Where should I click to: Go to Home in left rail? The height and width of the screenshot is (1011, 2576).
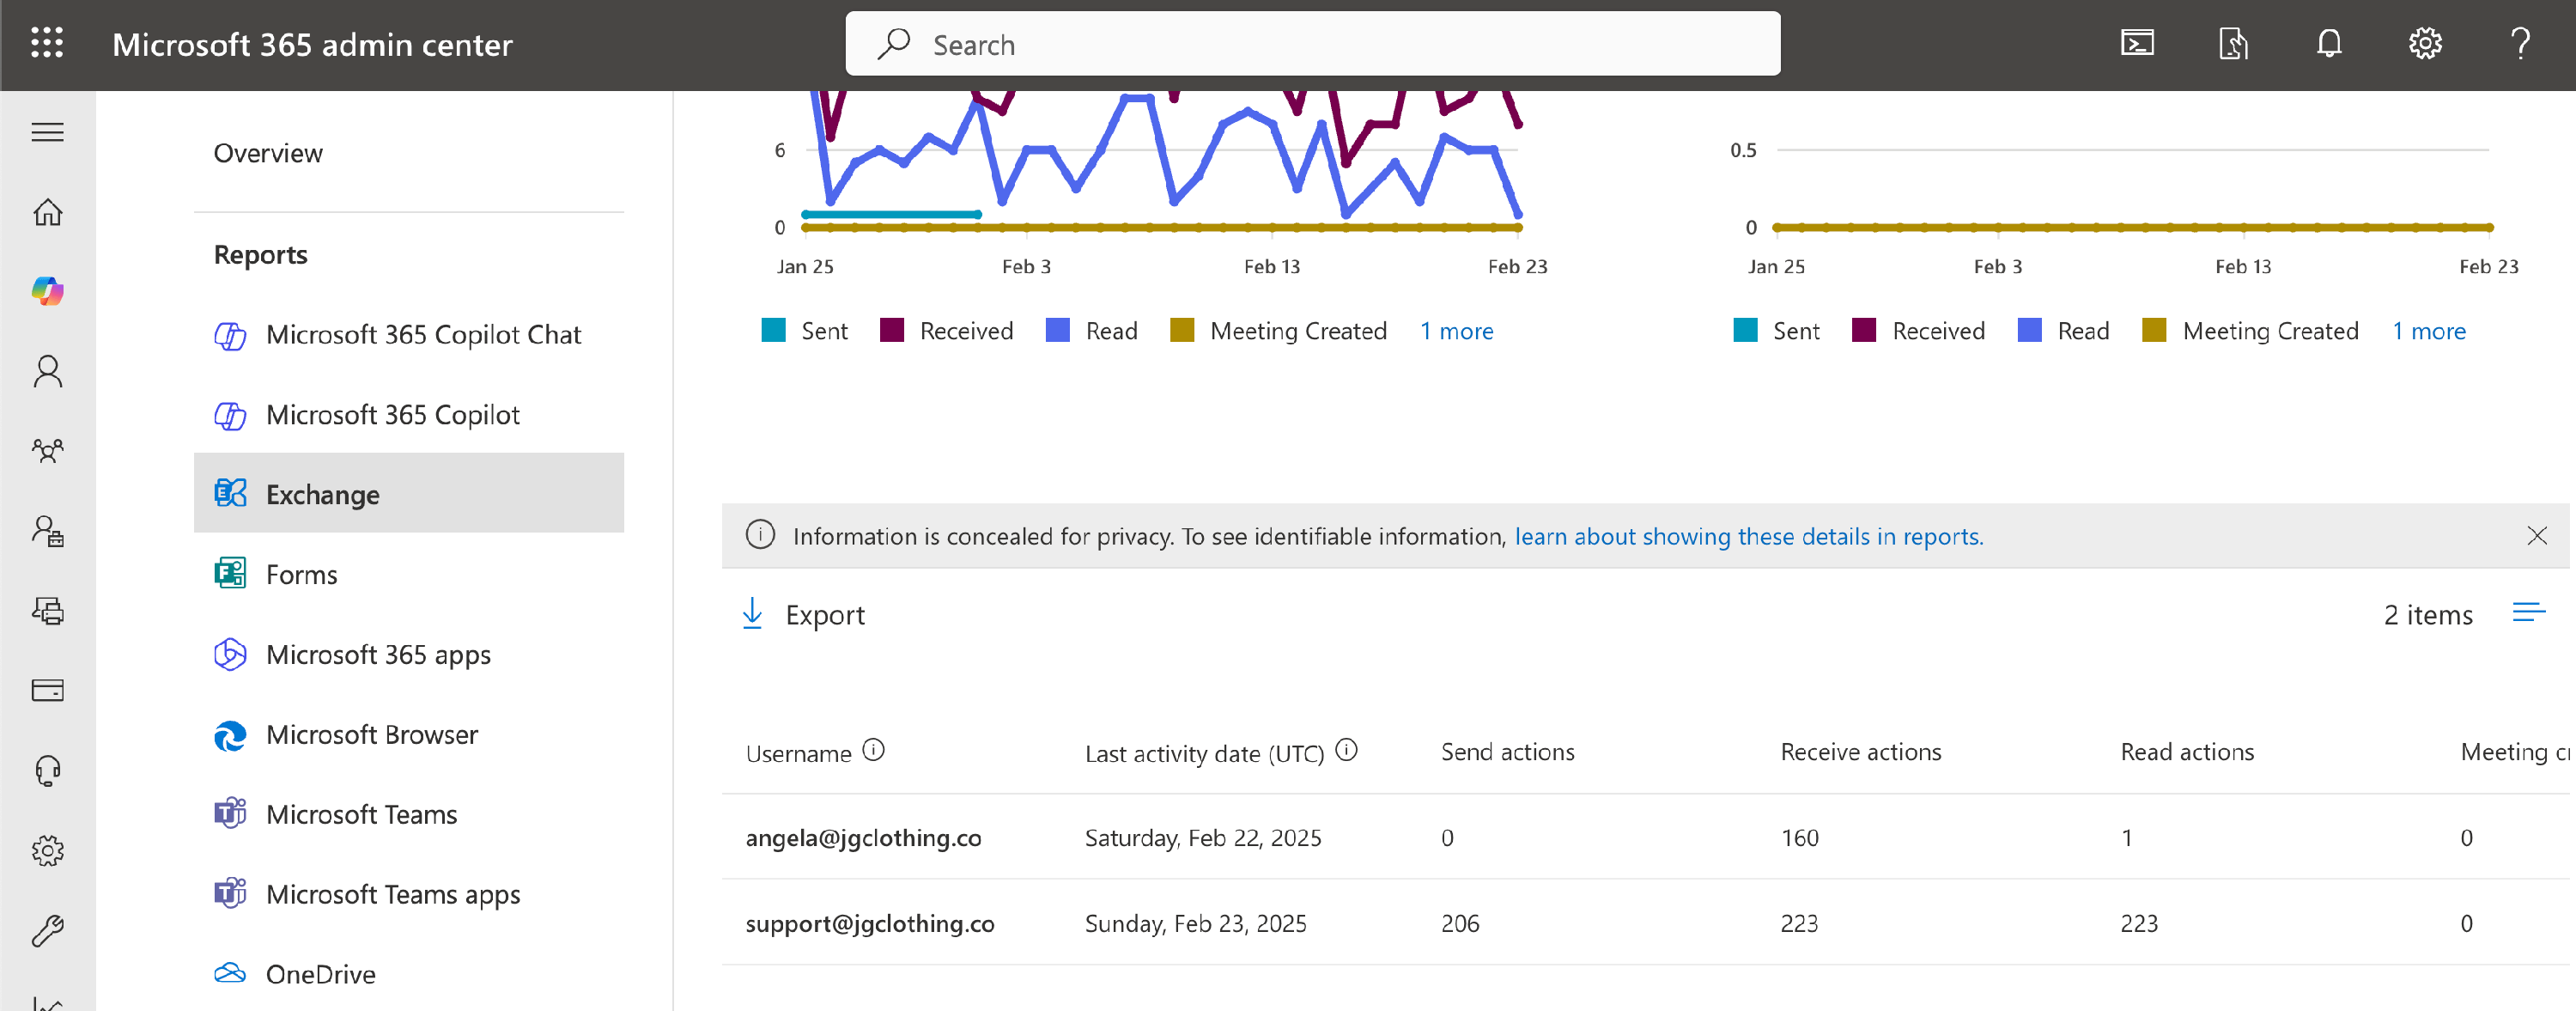(x=47, y=212)
